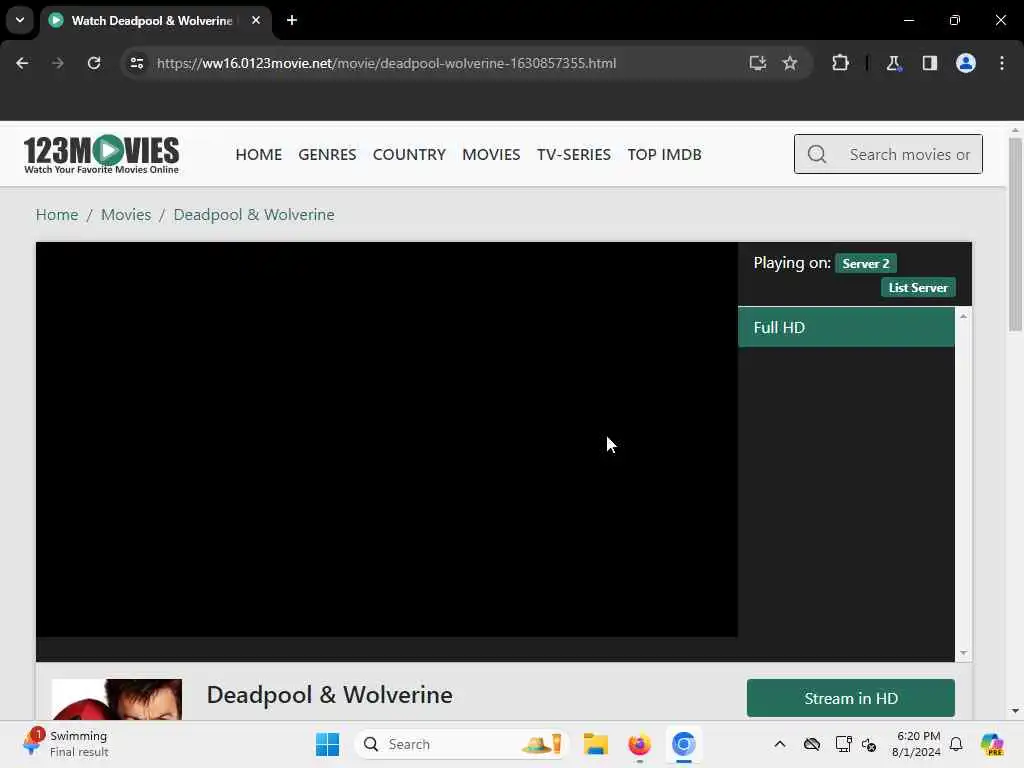Open the notifications bell icon
The width and height of the screenshot is (1024, 768).
click(x=956, y=744)
